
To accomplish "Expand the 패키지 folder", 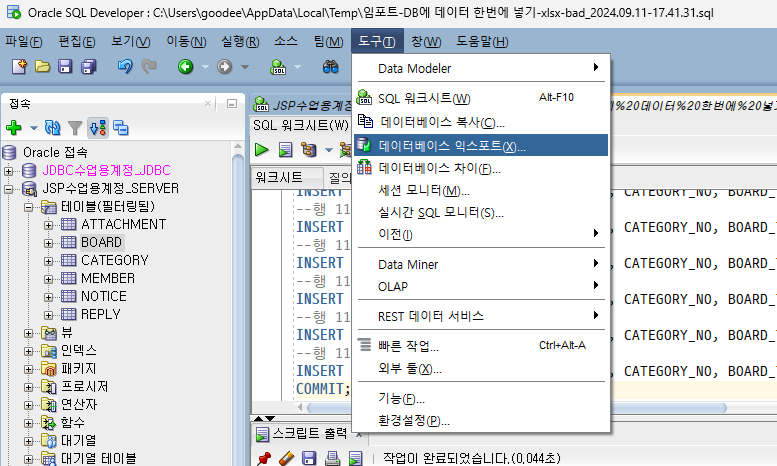I will click(28, 369).
